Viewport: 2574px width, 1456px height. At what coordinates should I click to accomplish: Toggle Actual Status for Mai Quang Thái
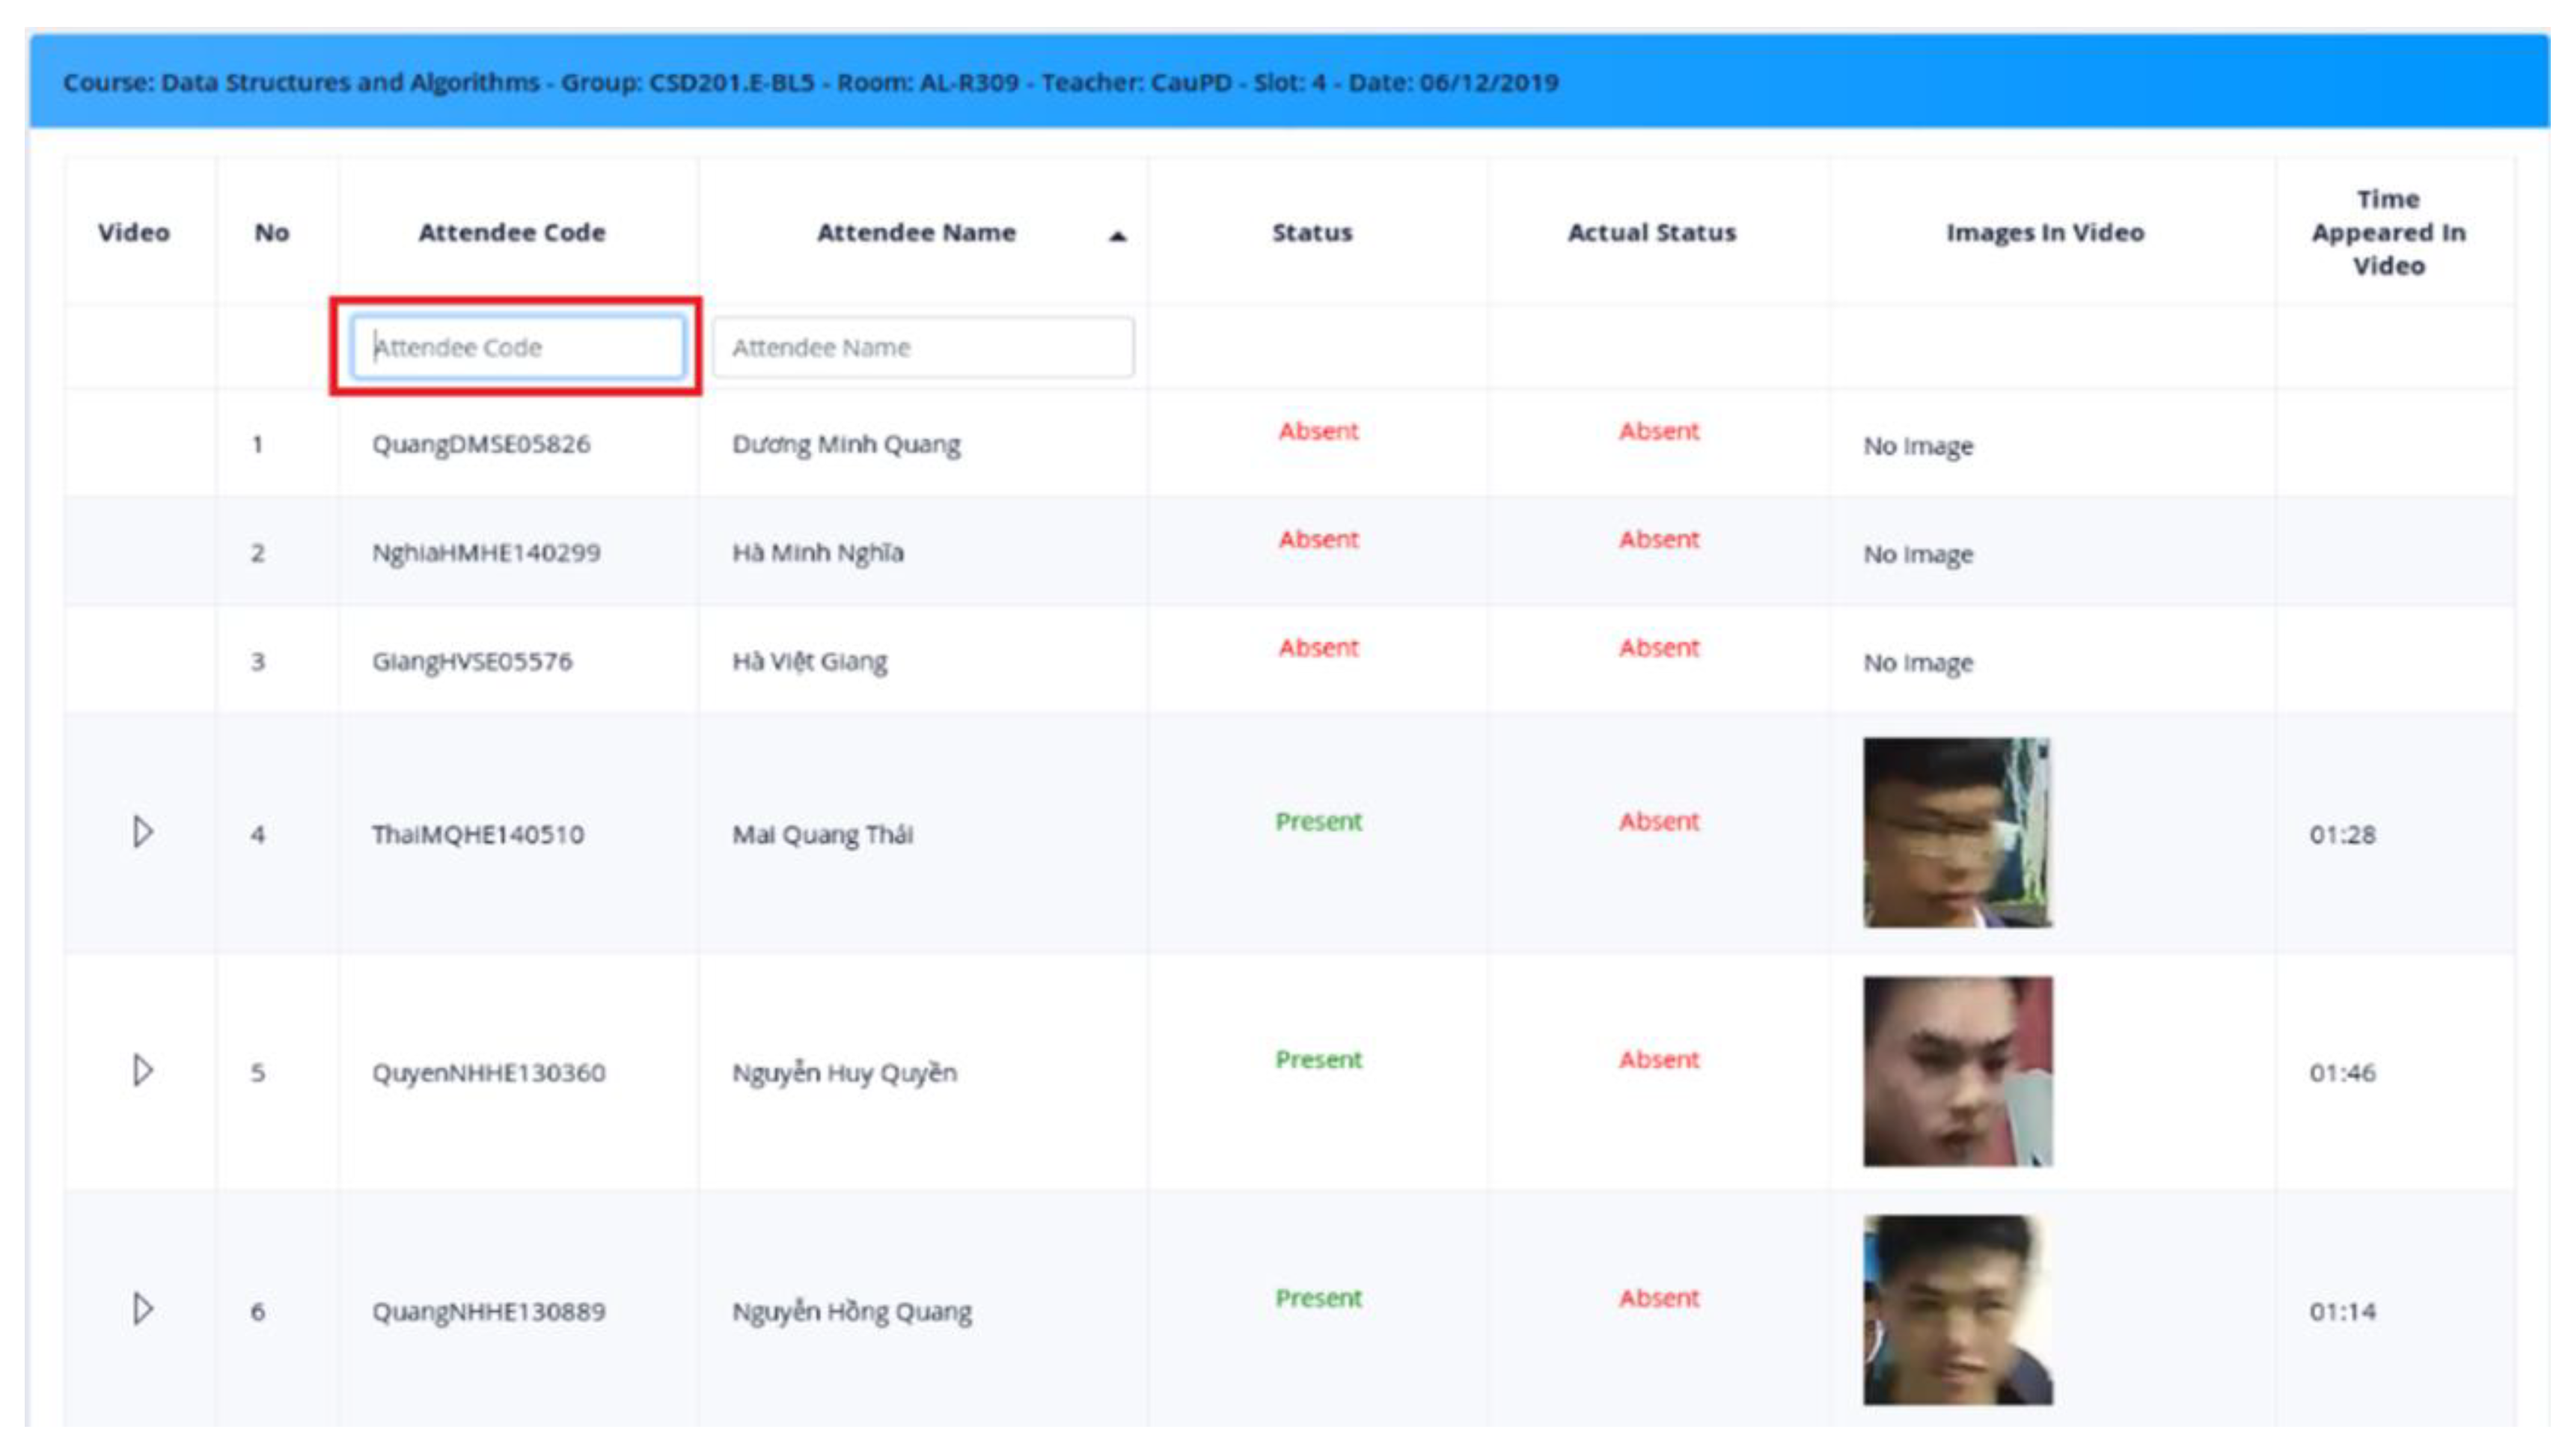click(1658, 821)
